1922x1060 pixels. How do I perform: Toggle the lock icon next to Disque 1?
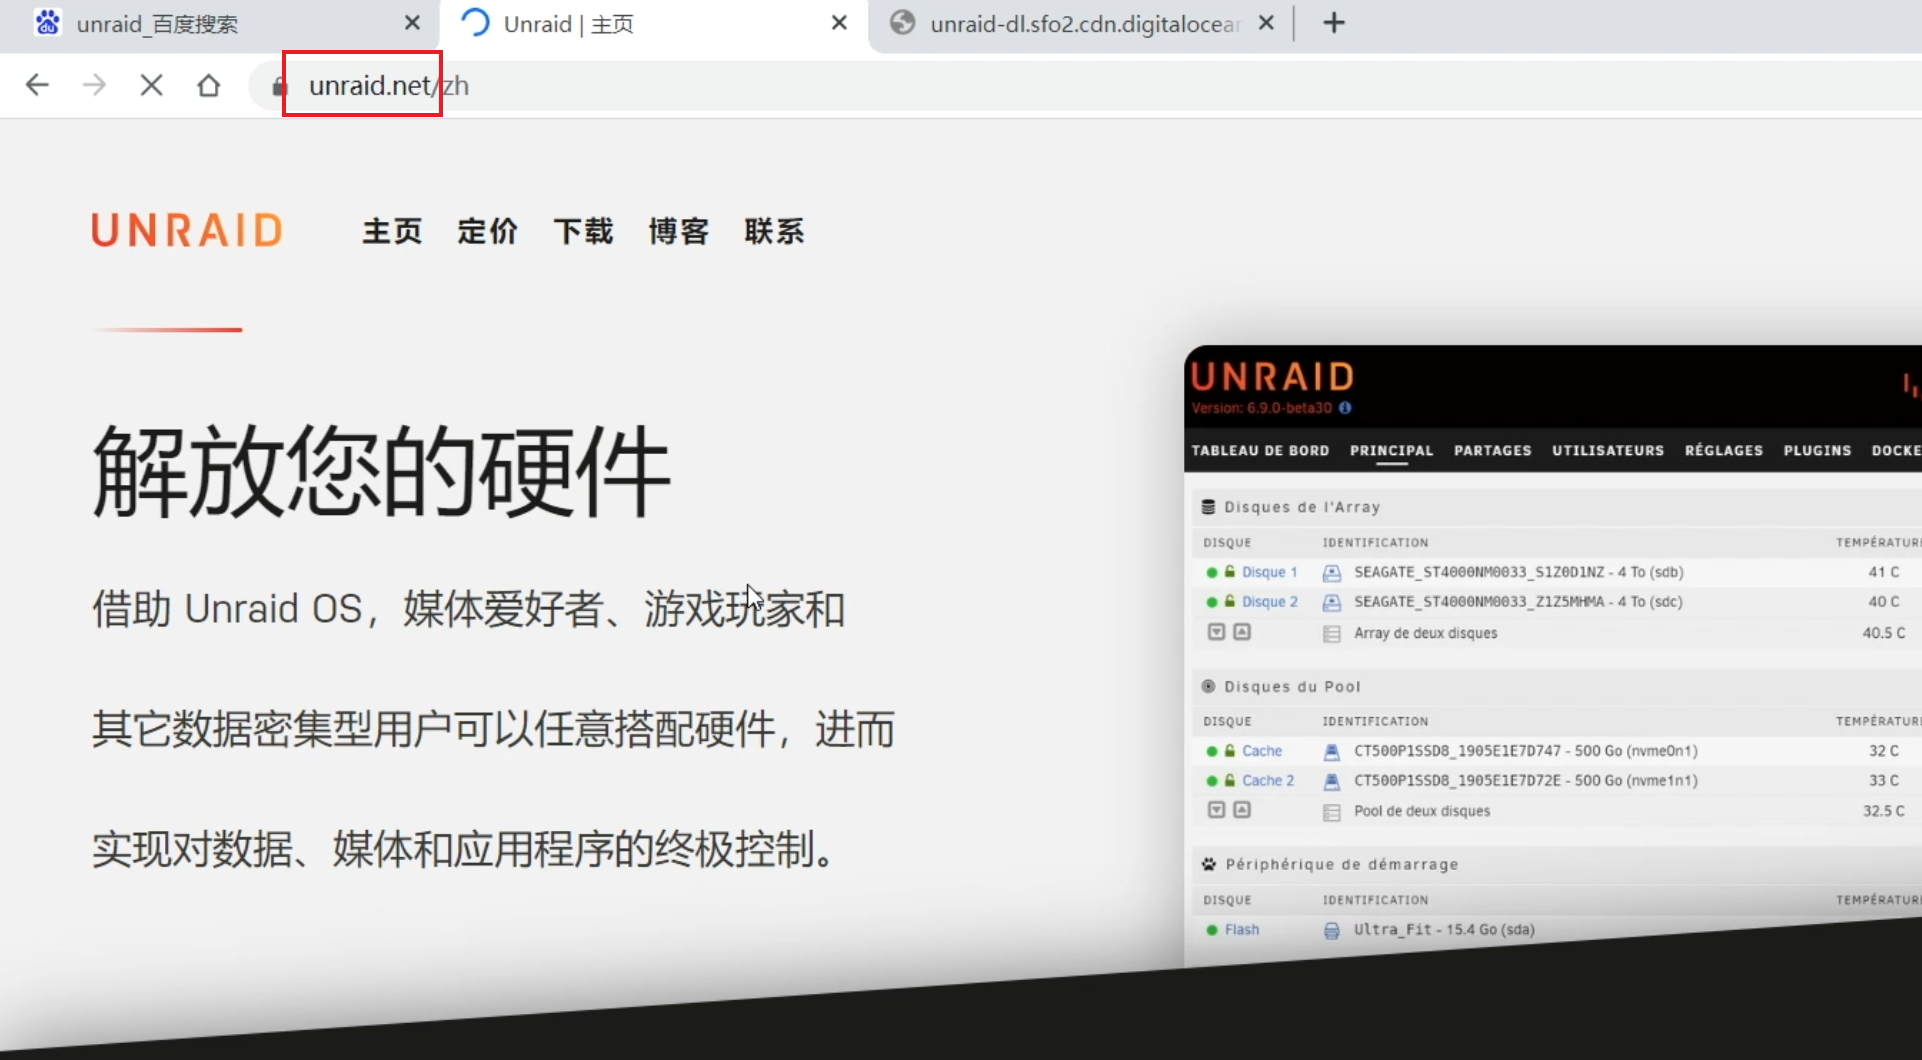[1229, 572]
